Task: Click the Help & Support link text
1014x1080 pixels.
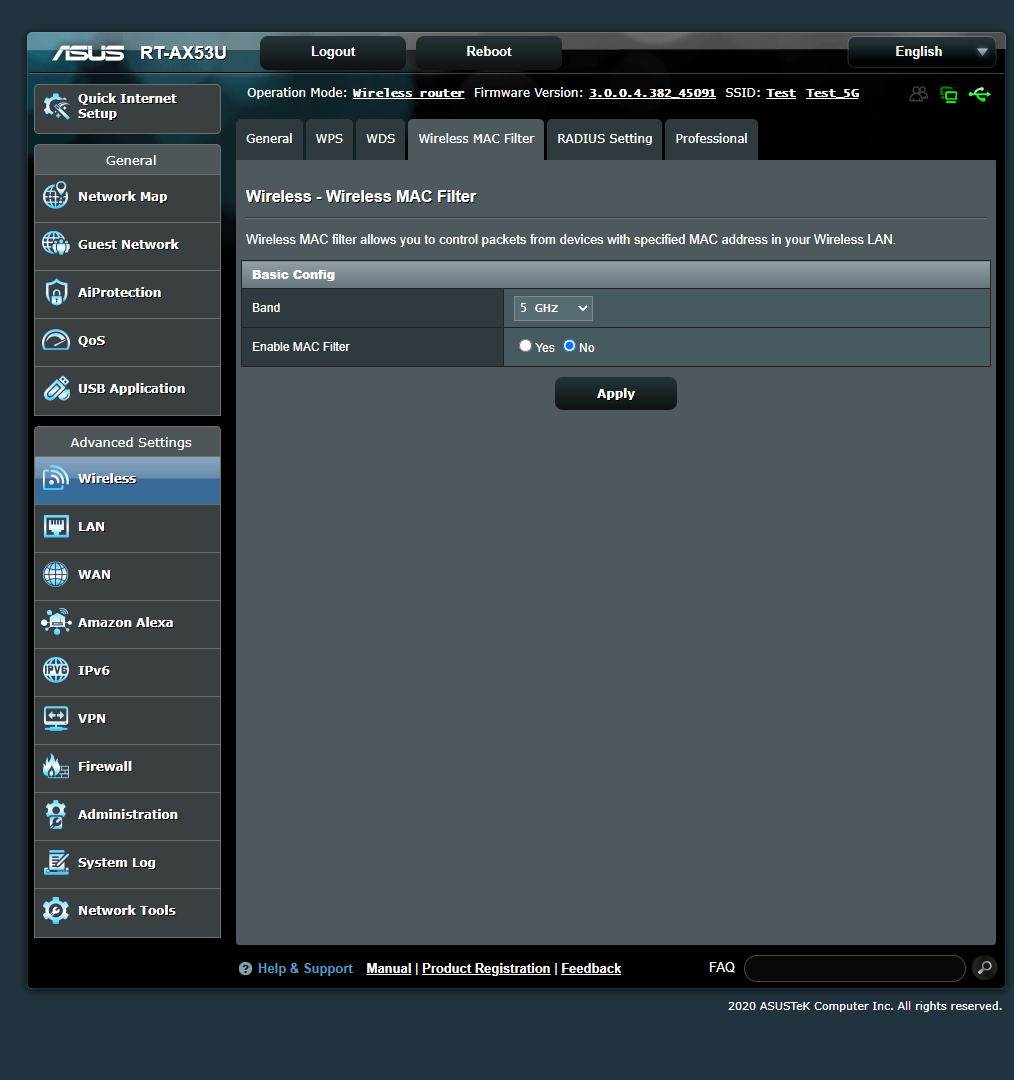Action: (x=305, y=968)
